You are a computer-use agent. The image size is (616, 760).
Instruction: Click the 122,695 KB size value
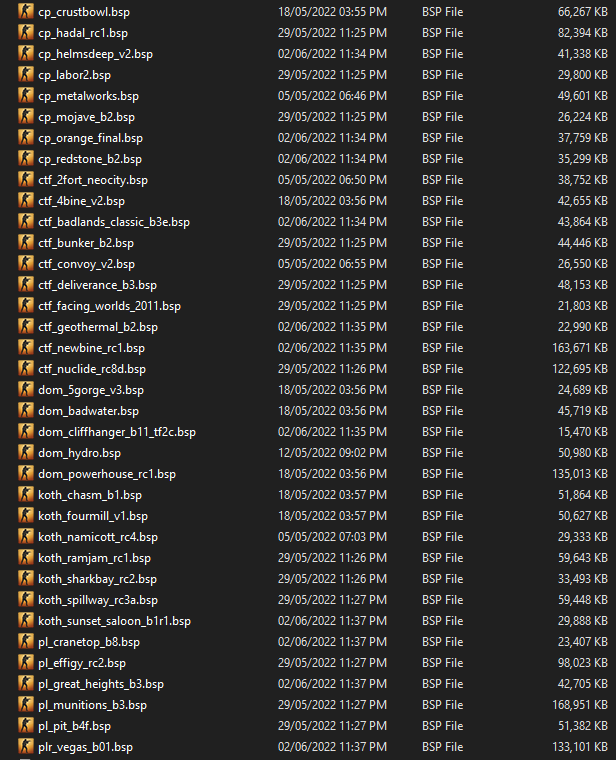(x=580, y=368)
